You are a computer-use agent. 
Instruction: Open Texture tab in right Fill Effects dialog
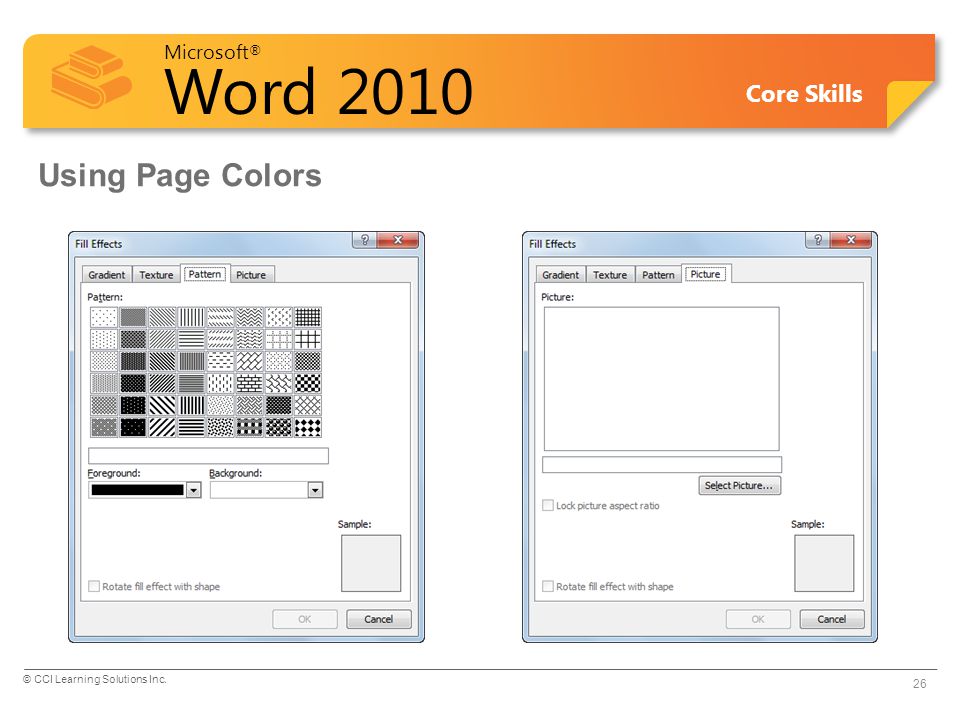[x=610, y=275]
